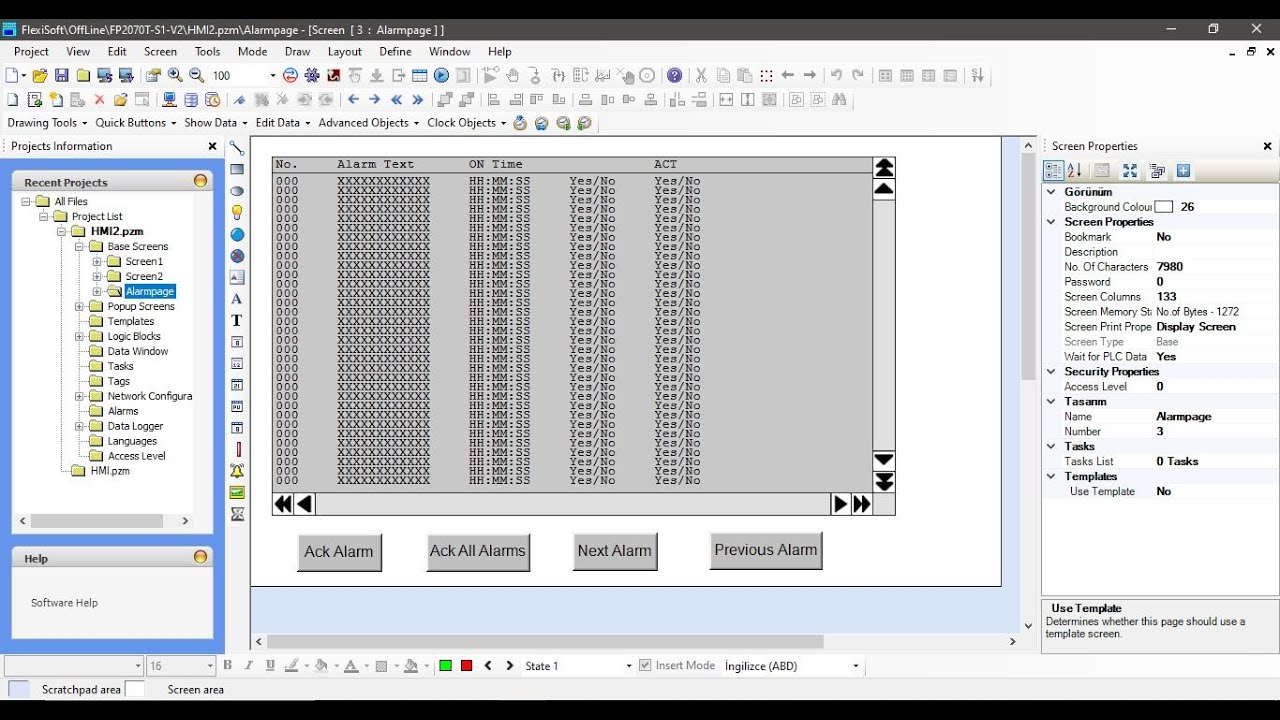The image size is (1280, 720).
Task: Open State 1 dropdown
Action: [x=629, y=666]
